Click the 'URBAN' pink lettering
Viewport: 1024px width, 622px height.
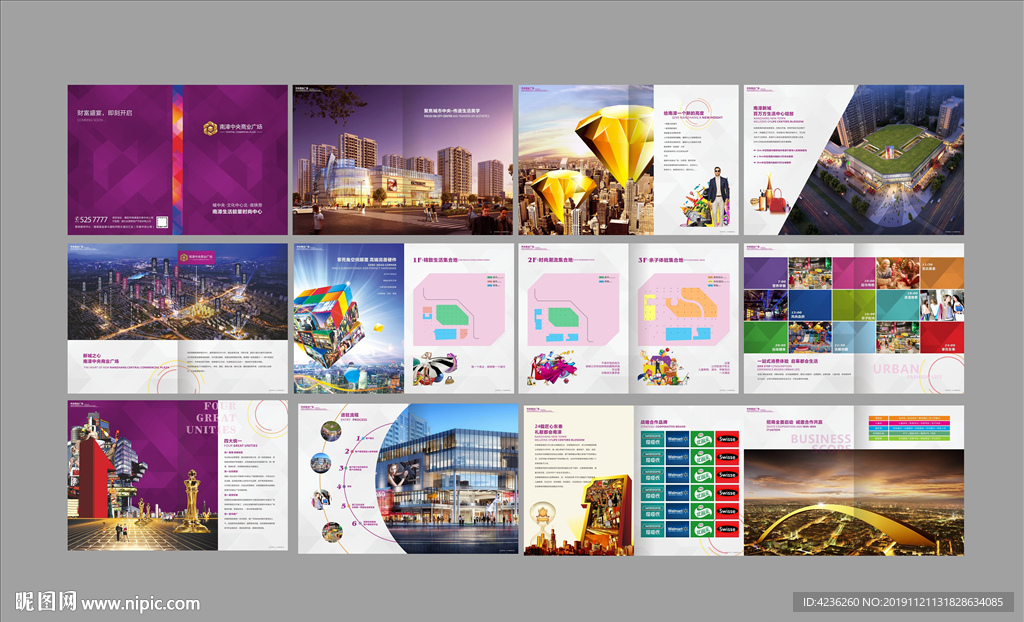point(896,369)
